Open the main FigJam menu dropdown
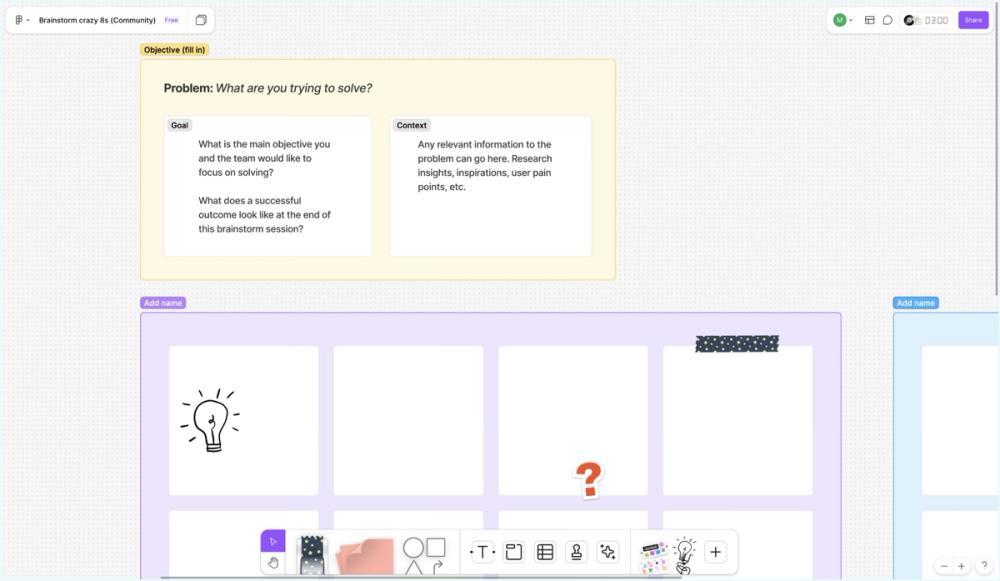1000x581 pixels. point(21,19)
